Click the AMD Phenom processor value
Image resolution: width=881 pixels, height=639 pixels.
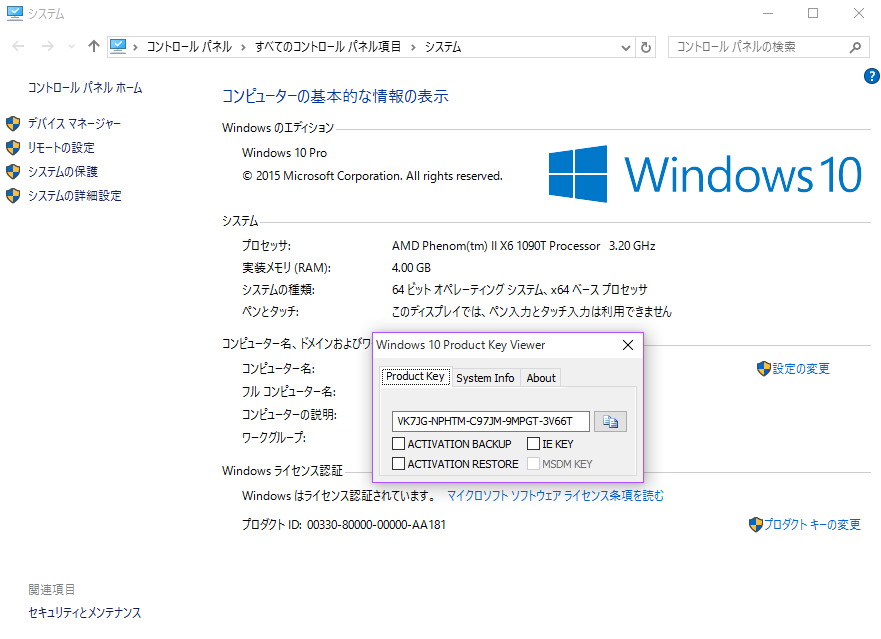tap(524, 246)
